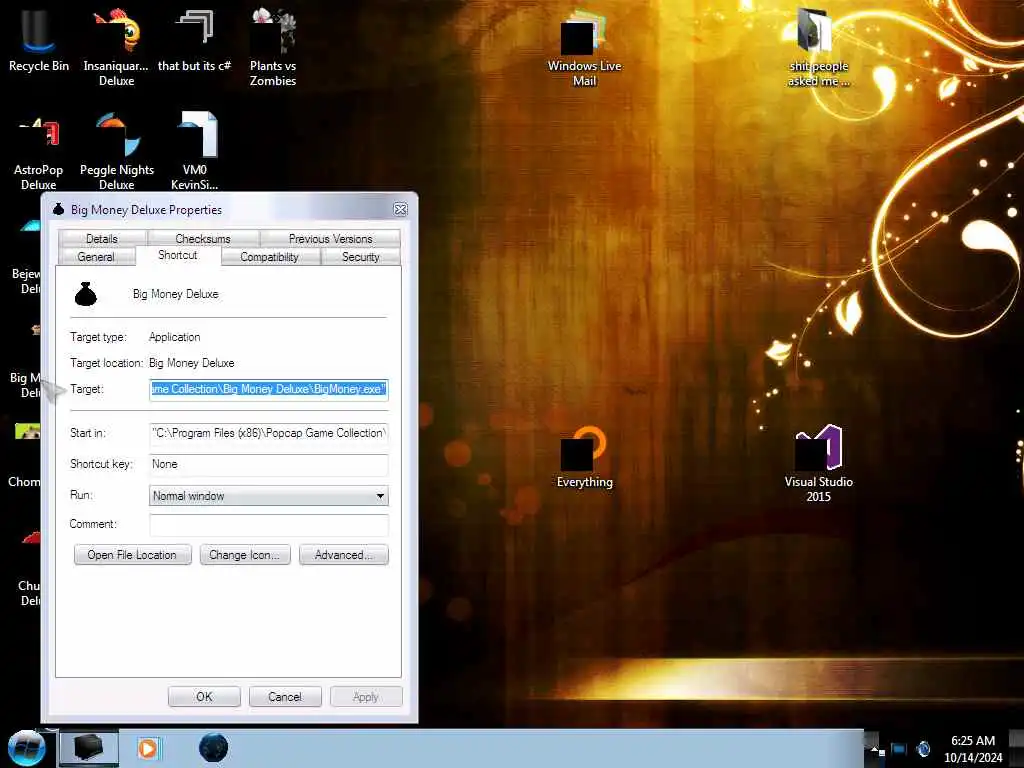Select the Windows Live Mail desktop icon
This screenshot has height=768, width=1024.
coord(584,47)
